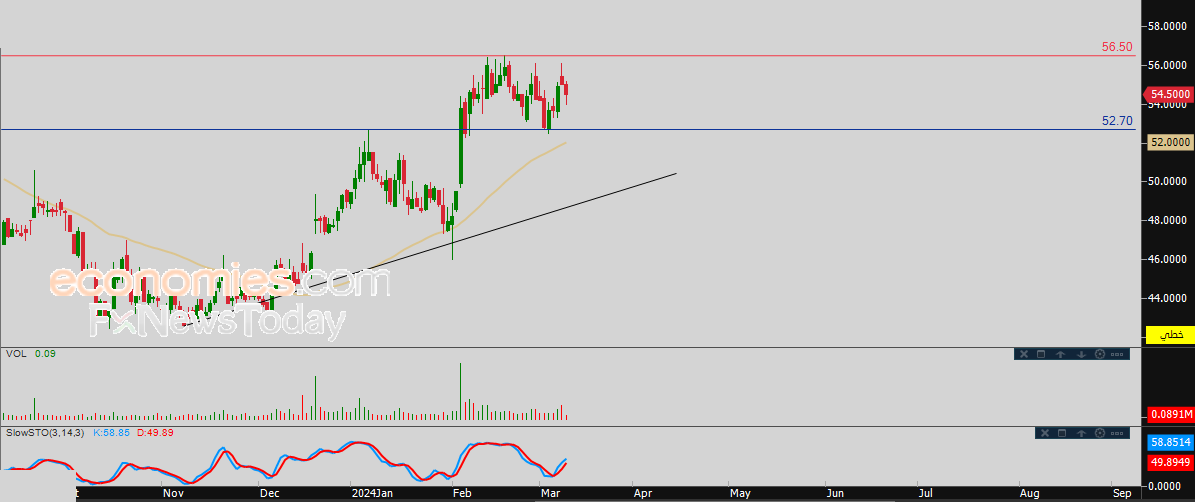Click the Apr date axis label
The height and width of the screenshot is (502, 1195).
tap(642, 494)
